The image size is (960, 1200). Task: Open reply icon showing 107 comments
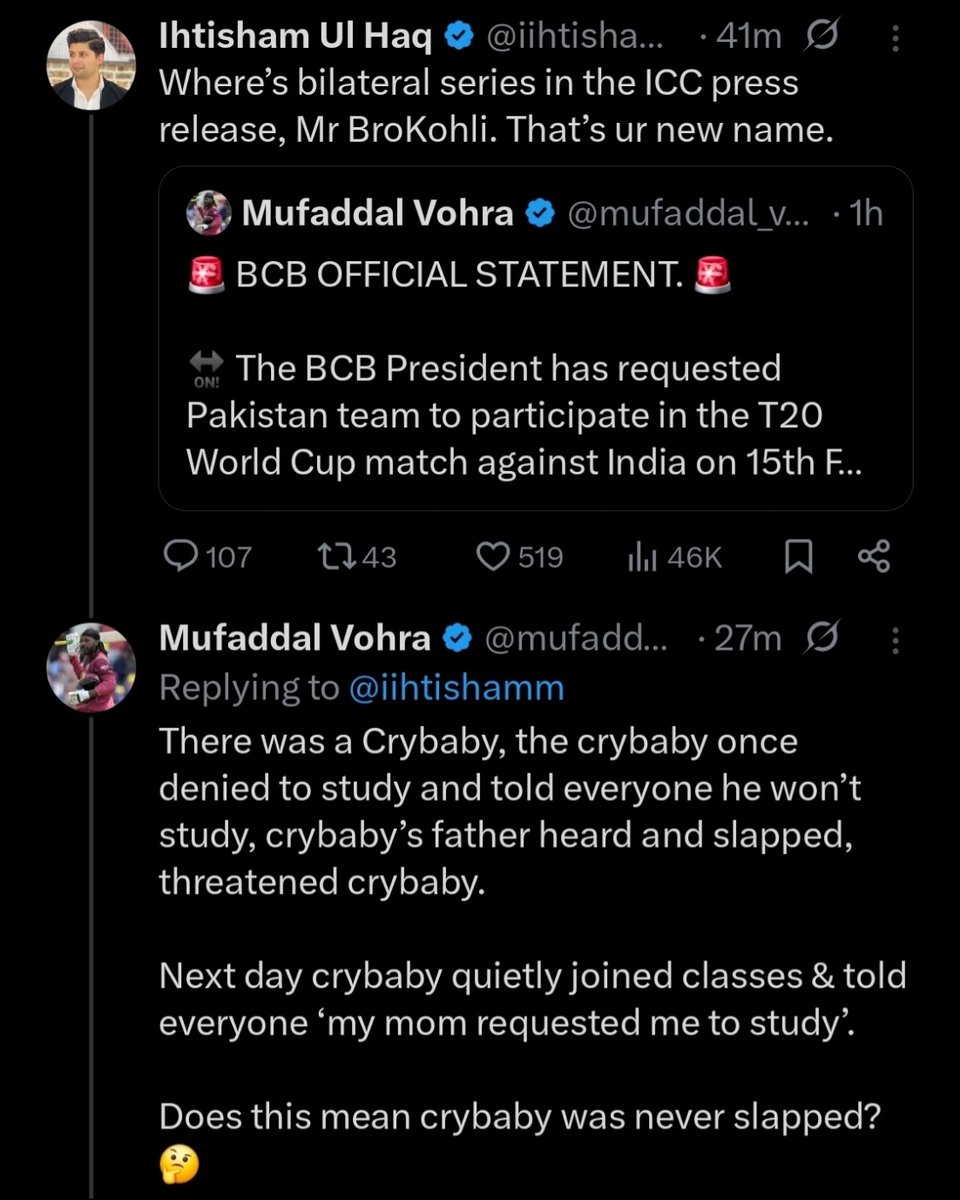(x=181, y=557)
